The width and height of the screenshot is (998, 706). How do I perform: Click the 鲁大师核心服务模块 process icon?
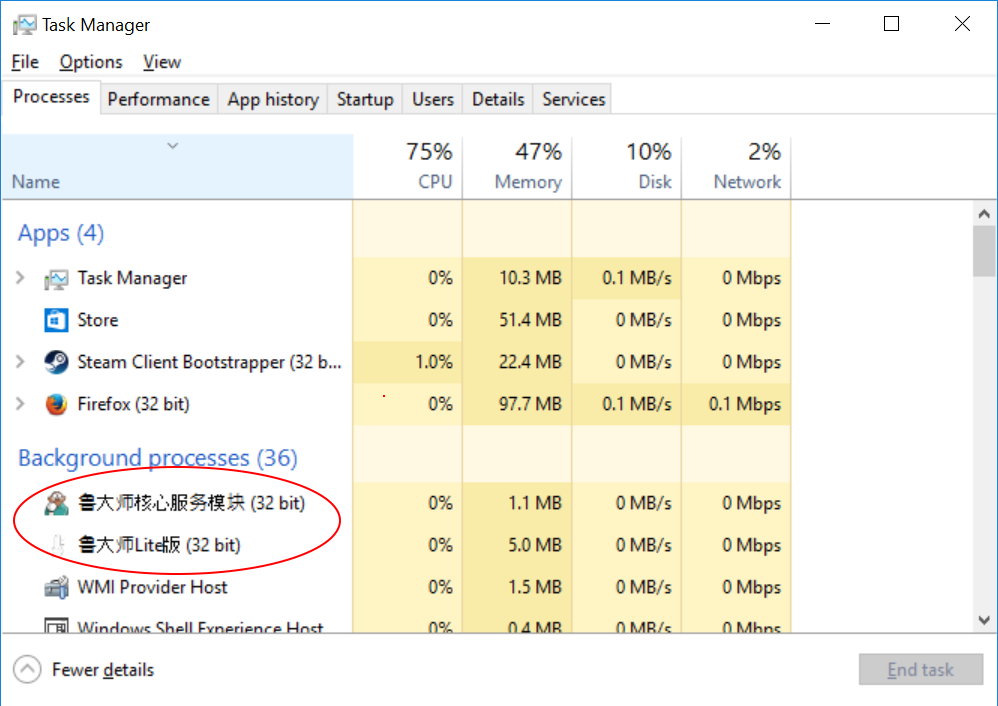[56, 503]
